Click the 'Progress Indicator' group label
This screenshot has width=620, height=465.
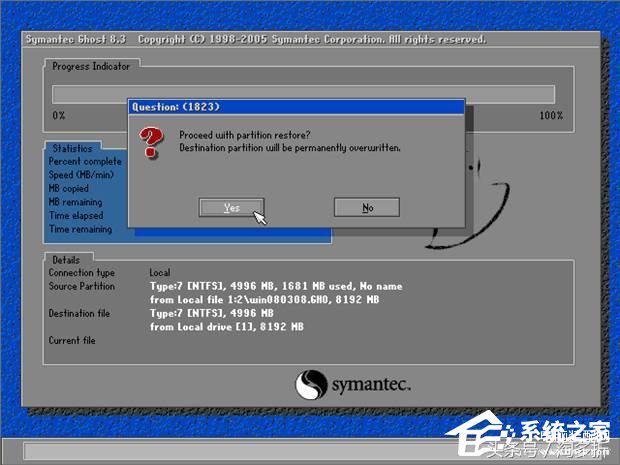point(91,66)
